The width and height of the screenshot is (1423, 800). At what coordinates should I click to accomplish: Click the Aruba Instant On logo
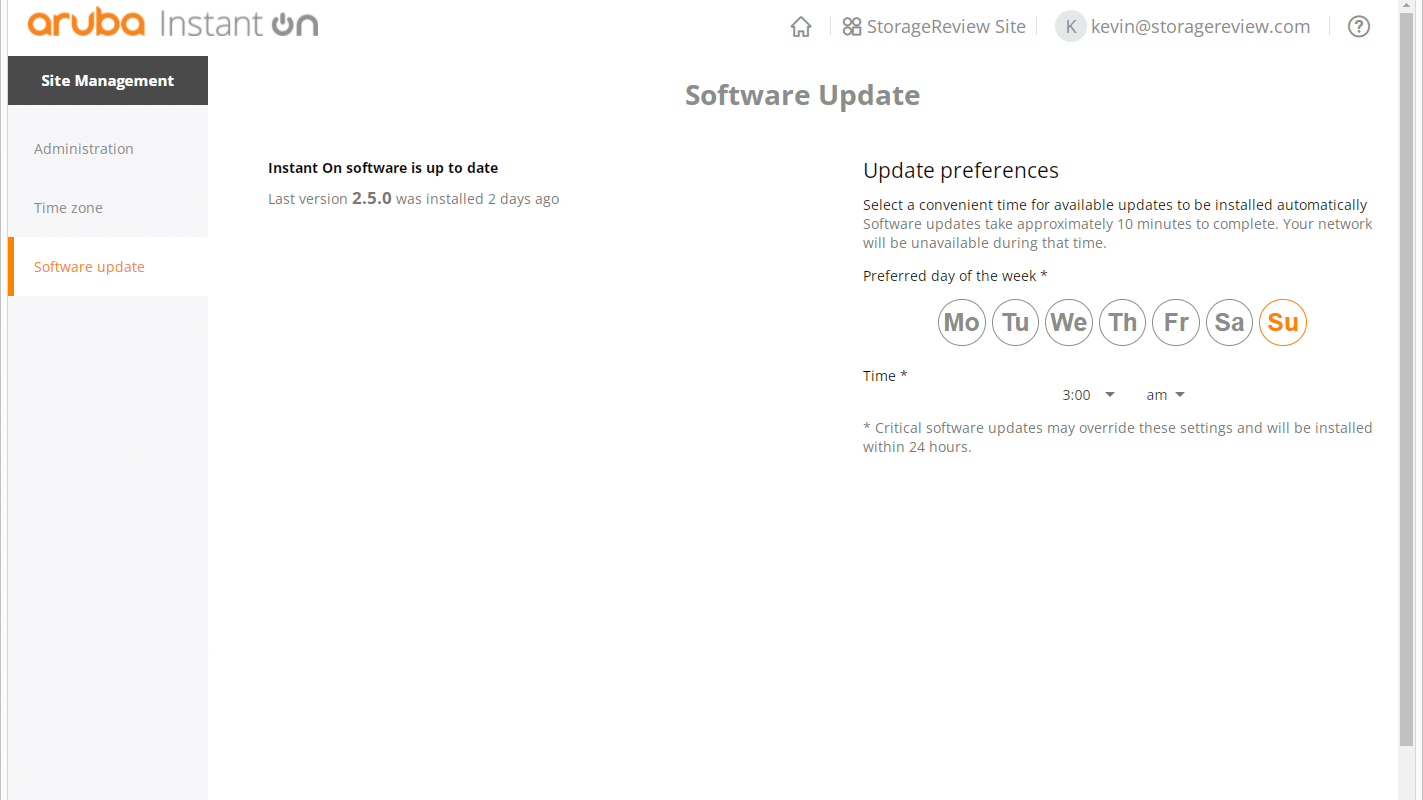coord(173,24)
